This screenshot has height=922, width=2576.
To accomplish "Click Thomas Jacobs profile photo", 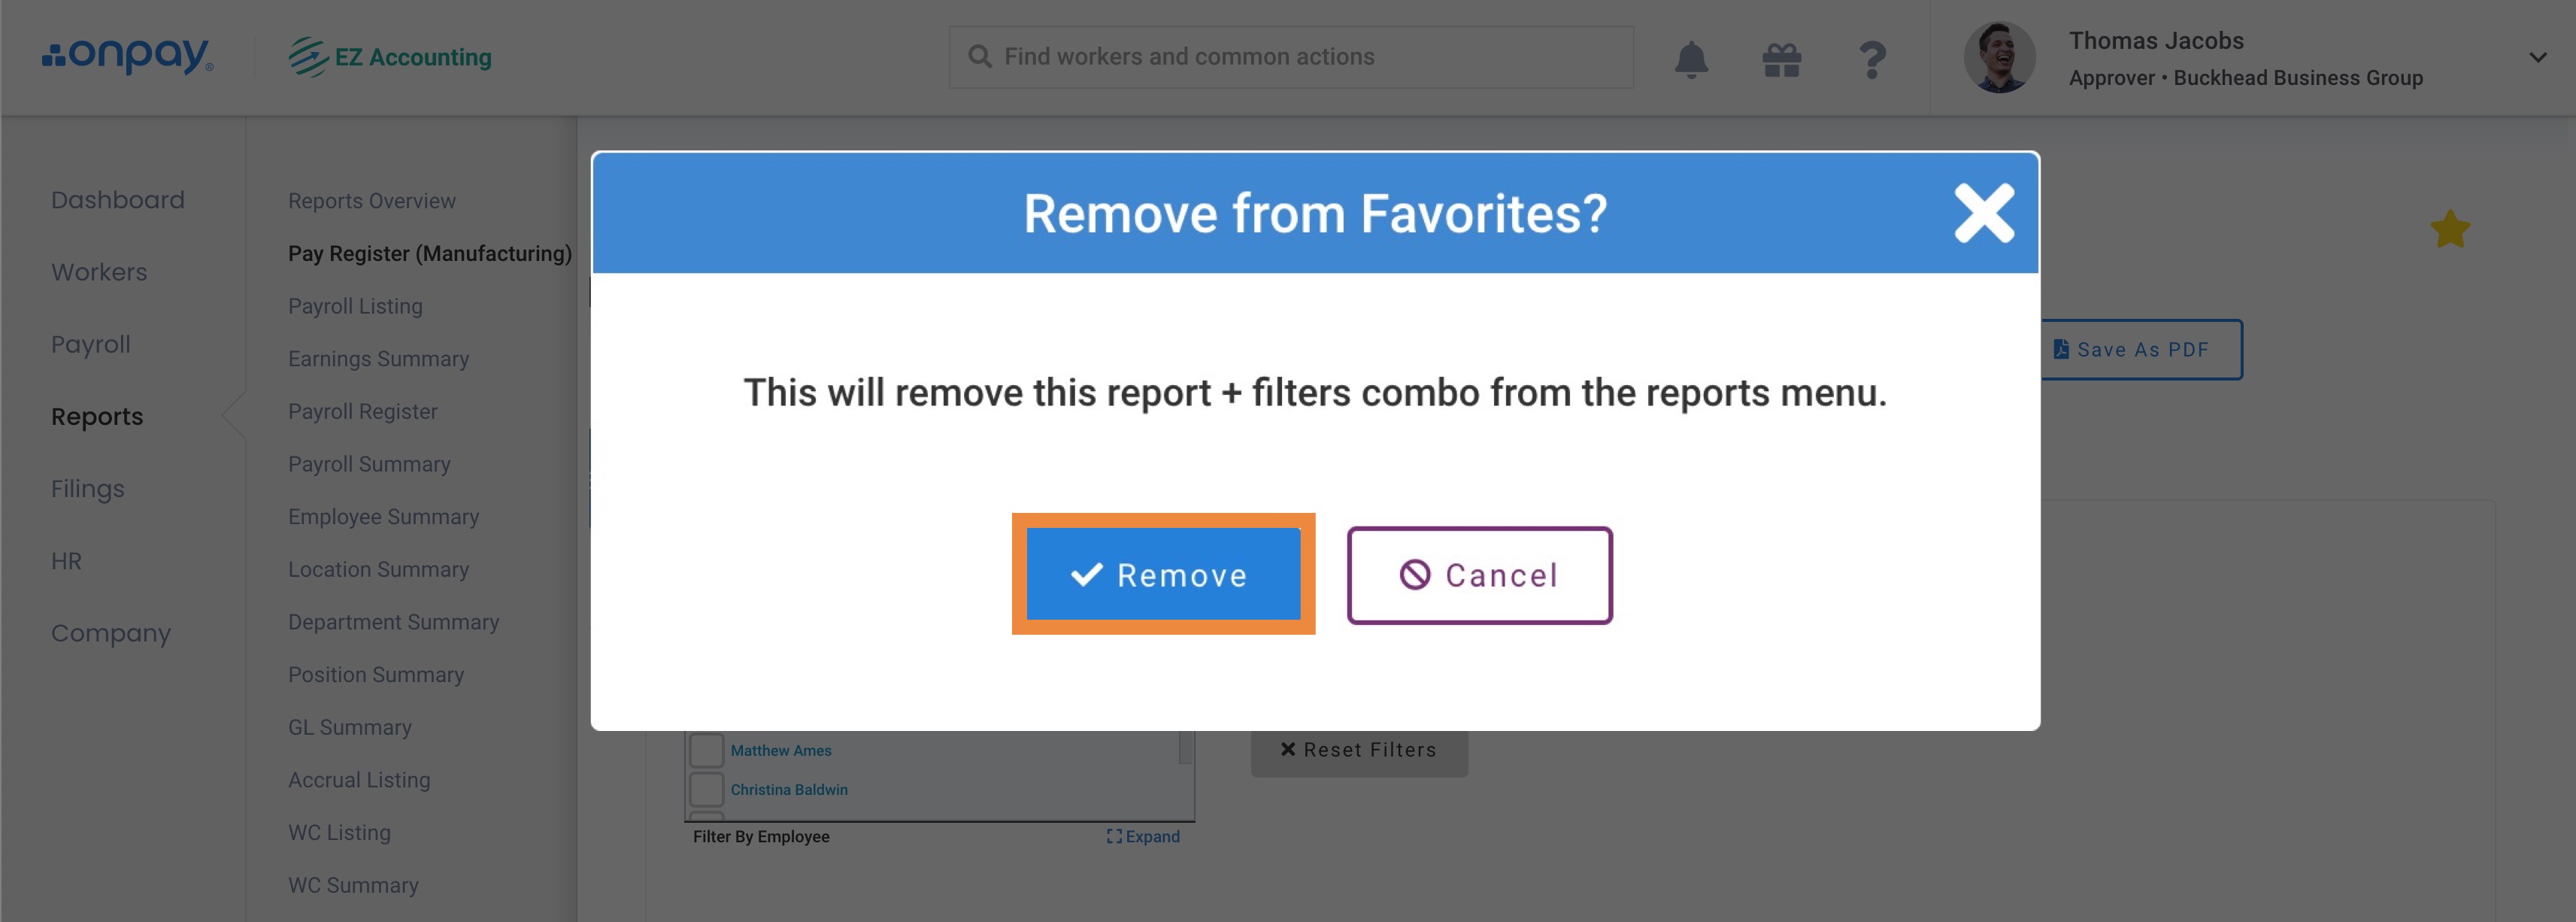I will (1999, 58).
